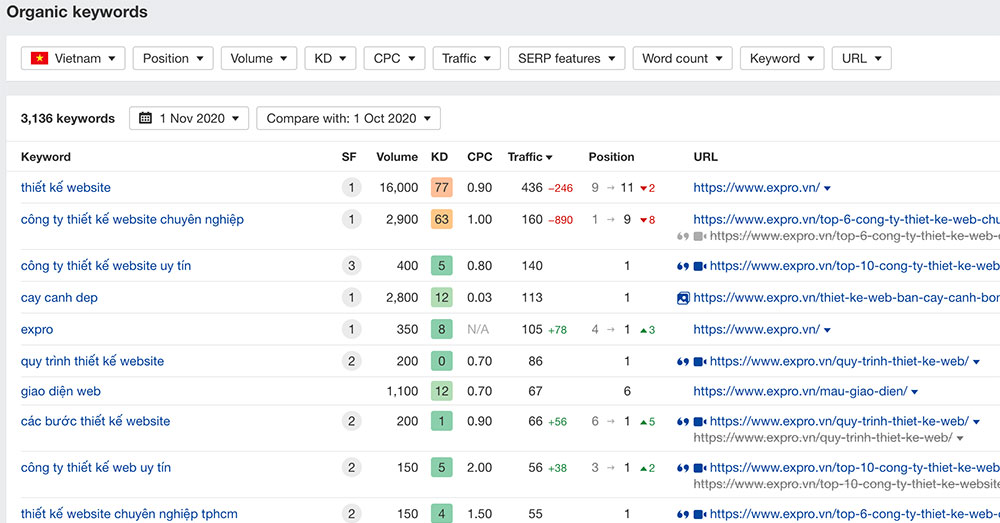Click SF badge 3 for 'công ty thiết kế website uy tín'
Image resolution: width=1000 pixels, height=523 pixels.
coord(351,265)
